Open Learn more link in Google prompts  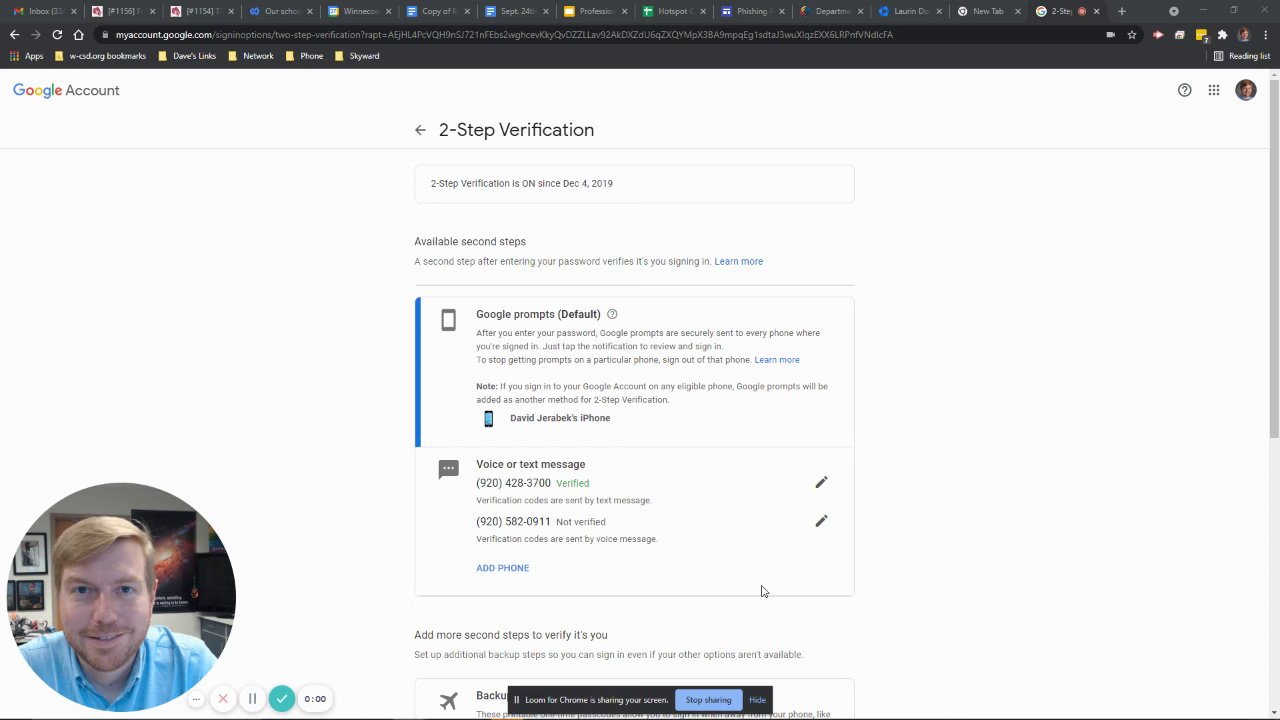[777, 360]
